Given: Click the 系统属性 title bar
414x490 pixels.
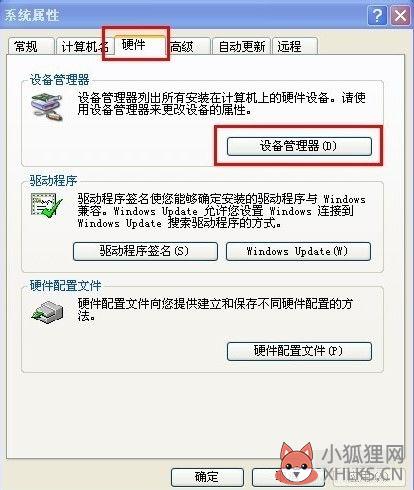Looking at the screenshot, I should point(183,15).
